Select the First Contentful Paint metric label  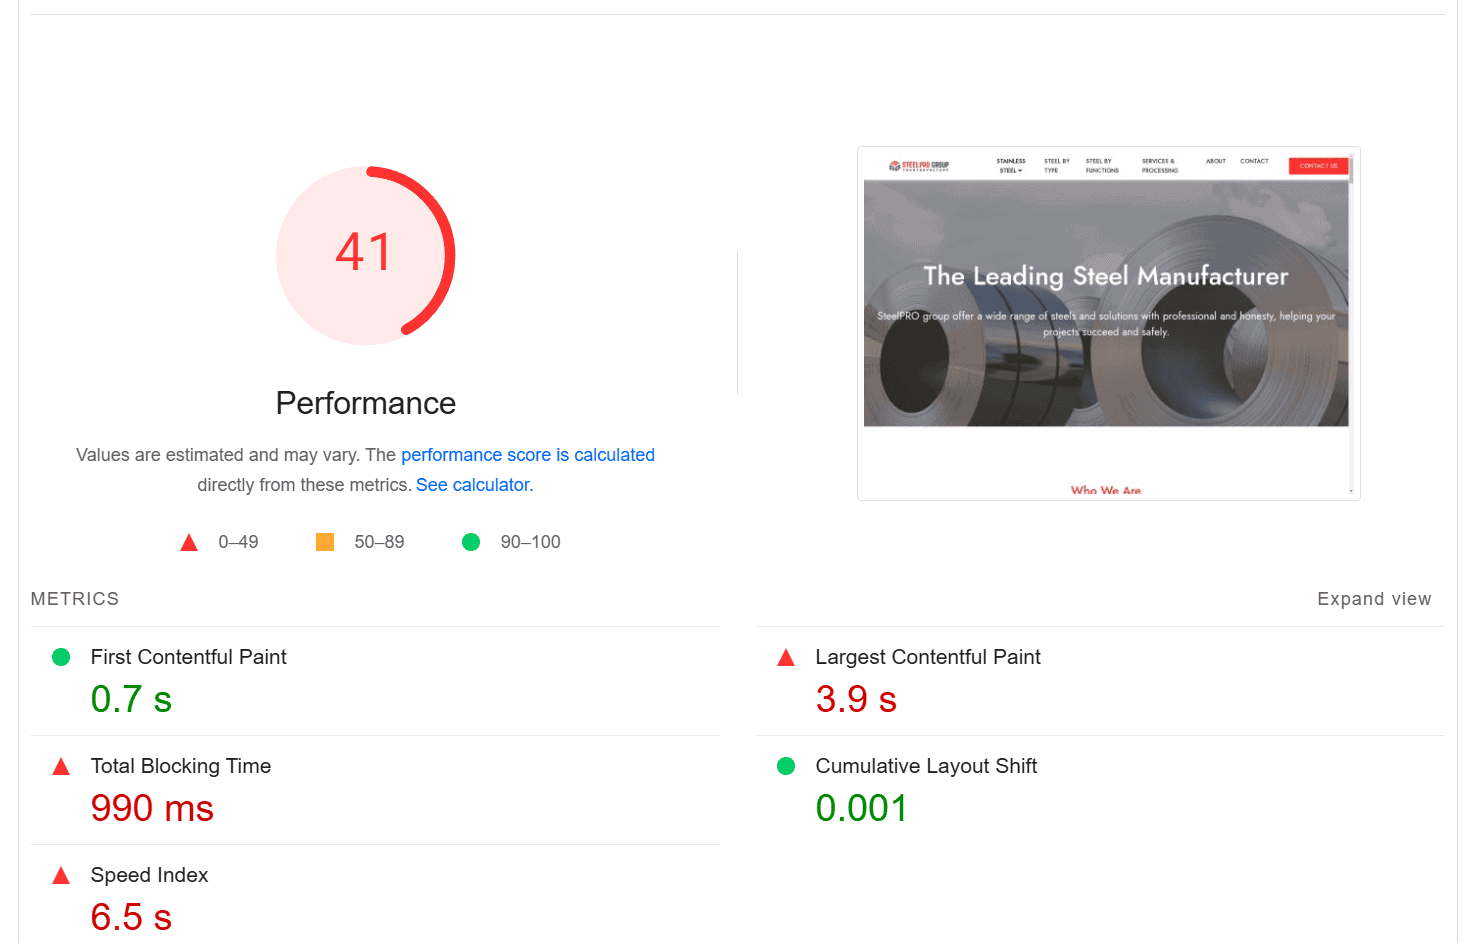coord(188,657)
